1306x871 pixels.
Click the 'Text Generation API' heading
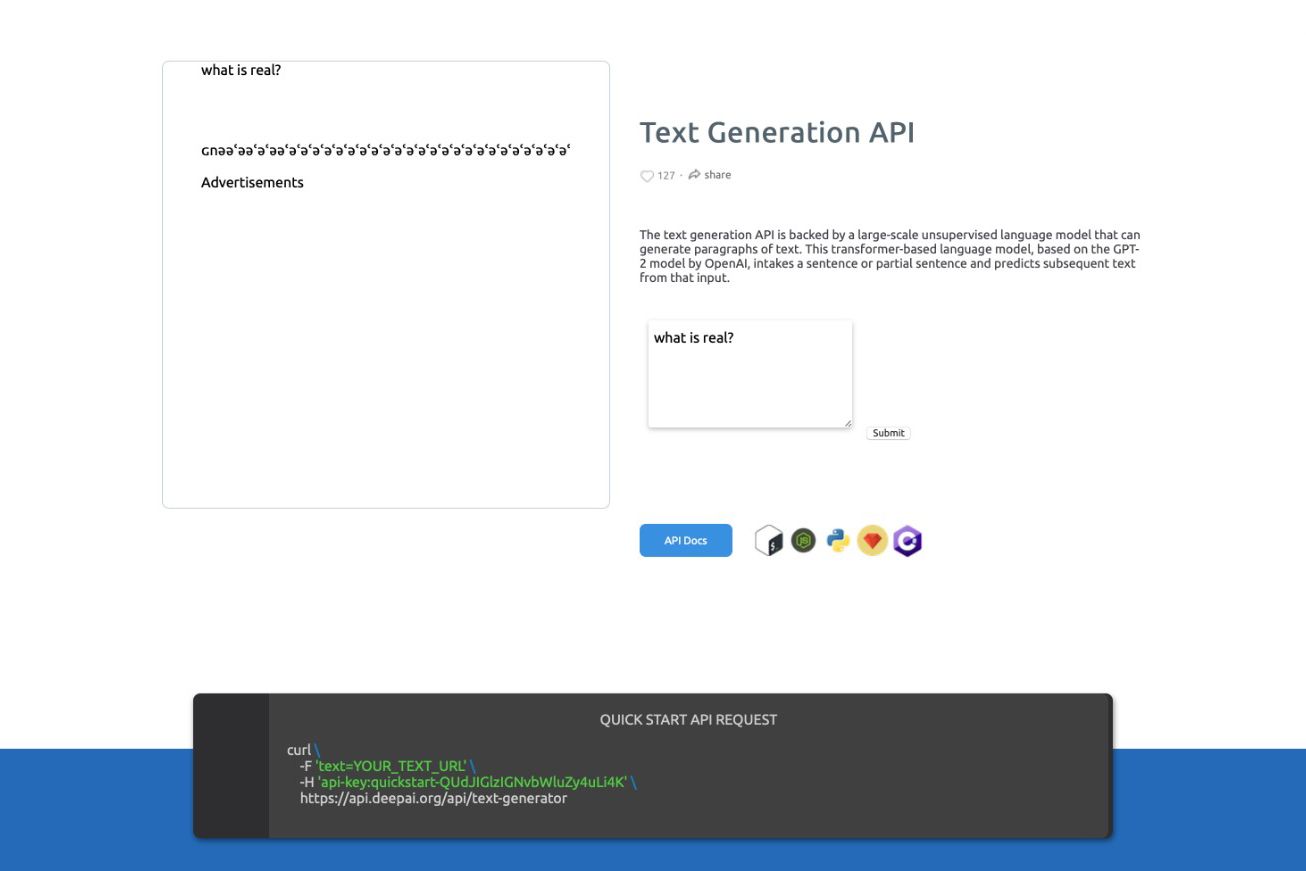[777, 132]
